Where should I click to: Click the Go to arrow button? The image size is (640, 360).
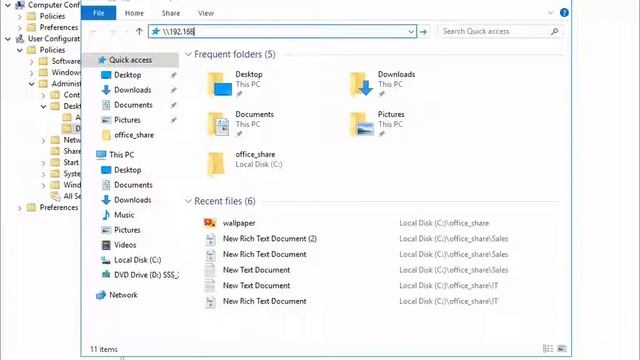(x=424, y=31)
